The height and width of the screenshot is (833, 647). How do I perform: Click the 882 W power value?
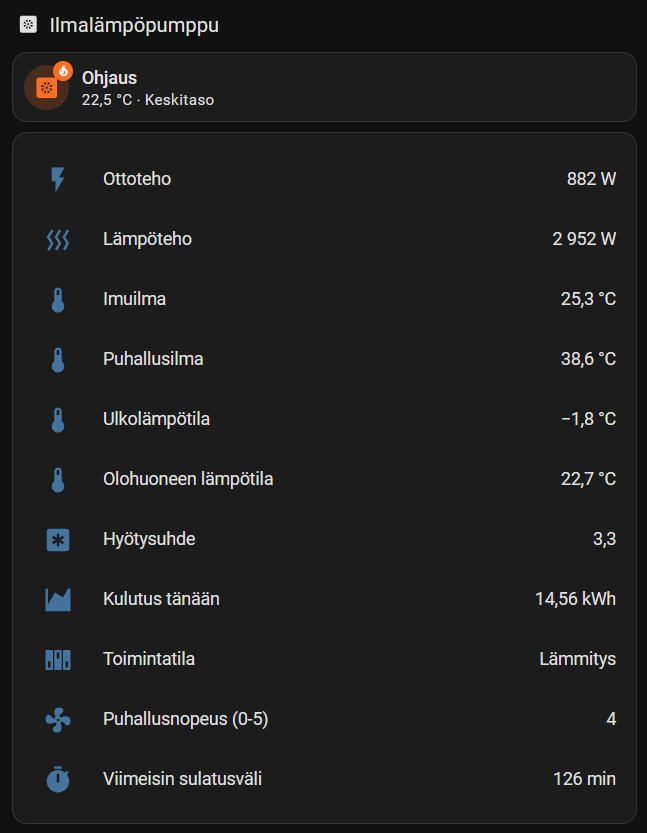coord(591,180)
